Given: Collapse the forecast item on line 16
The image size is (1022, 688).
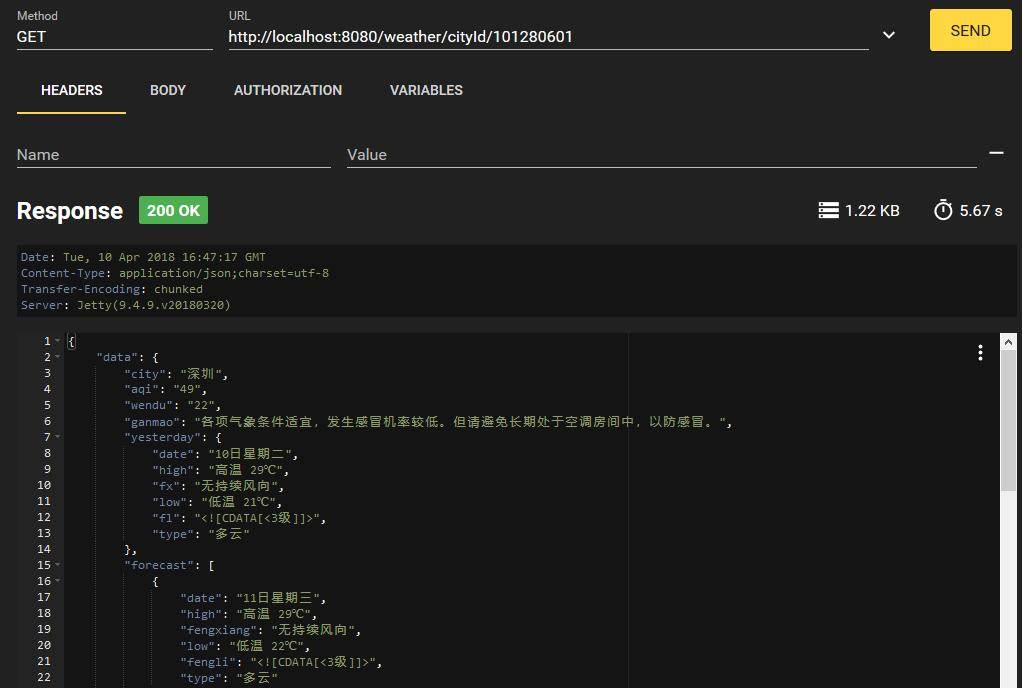Looking at the screenshot, I should tap(58, 580).
